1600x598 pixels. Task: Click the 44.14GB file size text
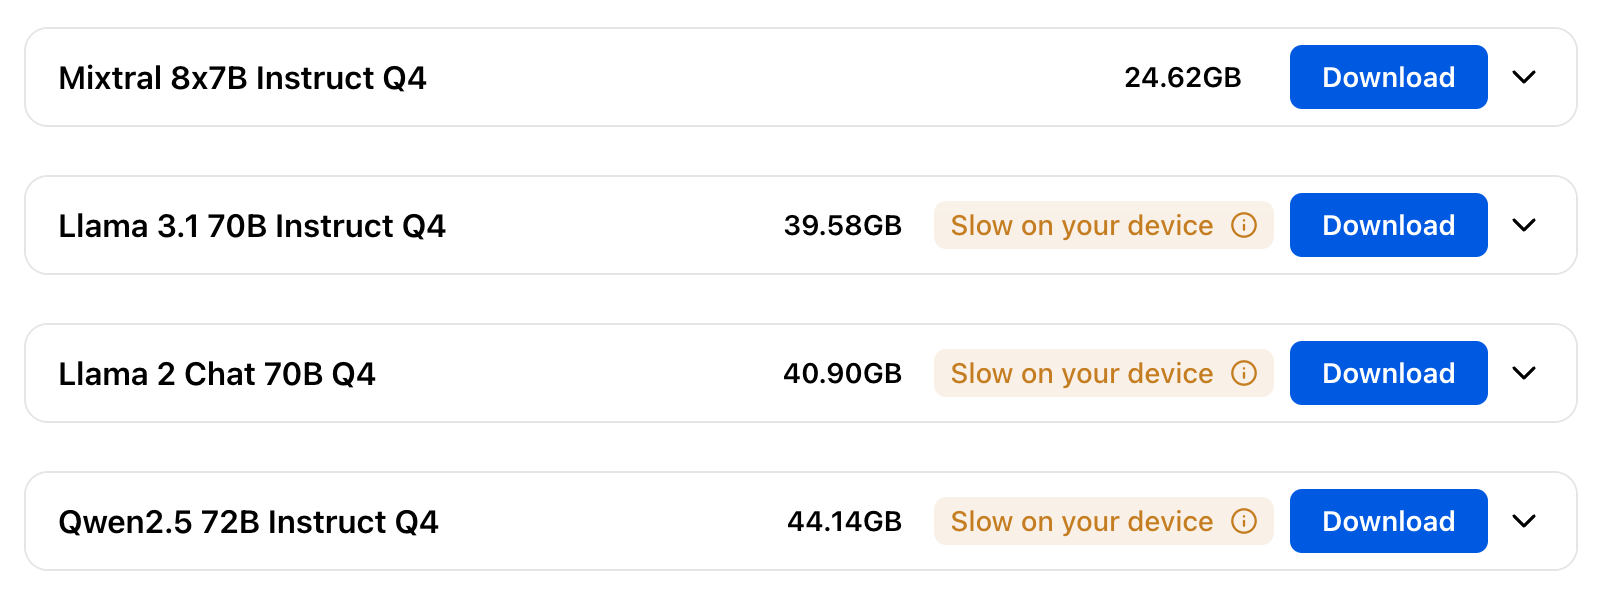(844, 521)
